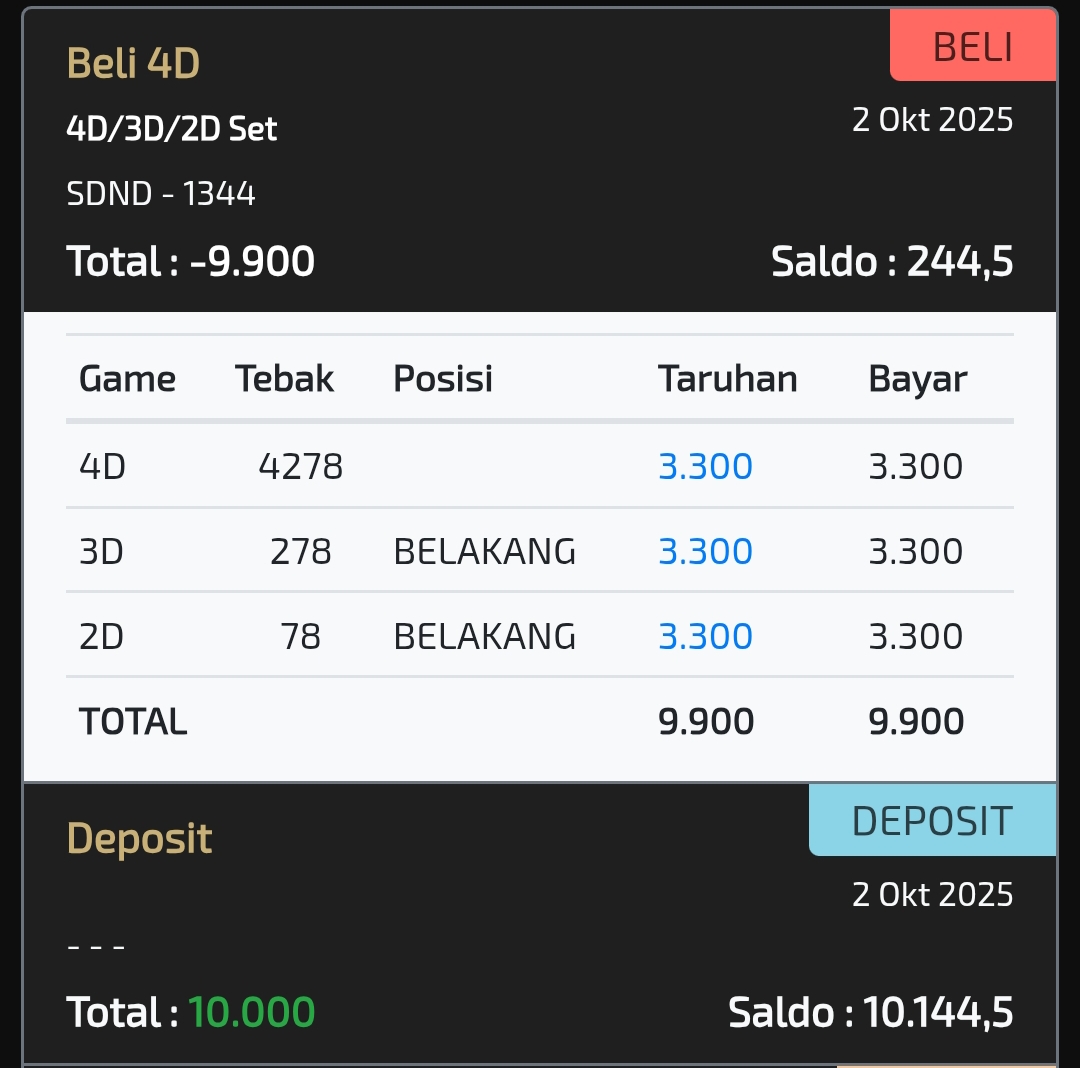The image size is (1080, 1068).
Task: Open the Beli 4D transaction title
Action: click(x=133, y=64)
